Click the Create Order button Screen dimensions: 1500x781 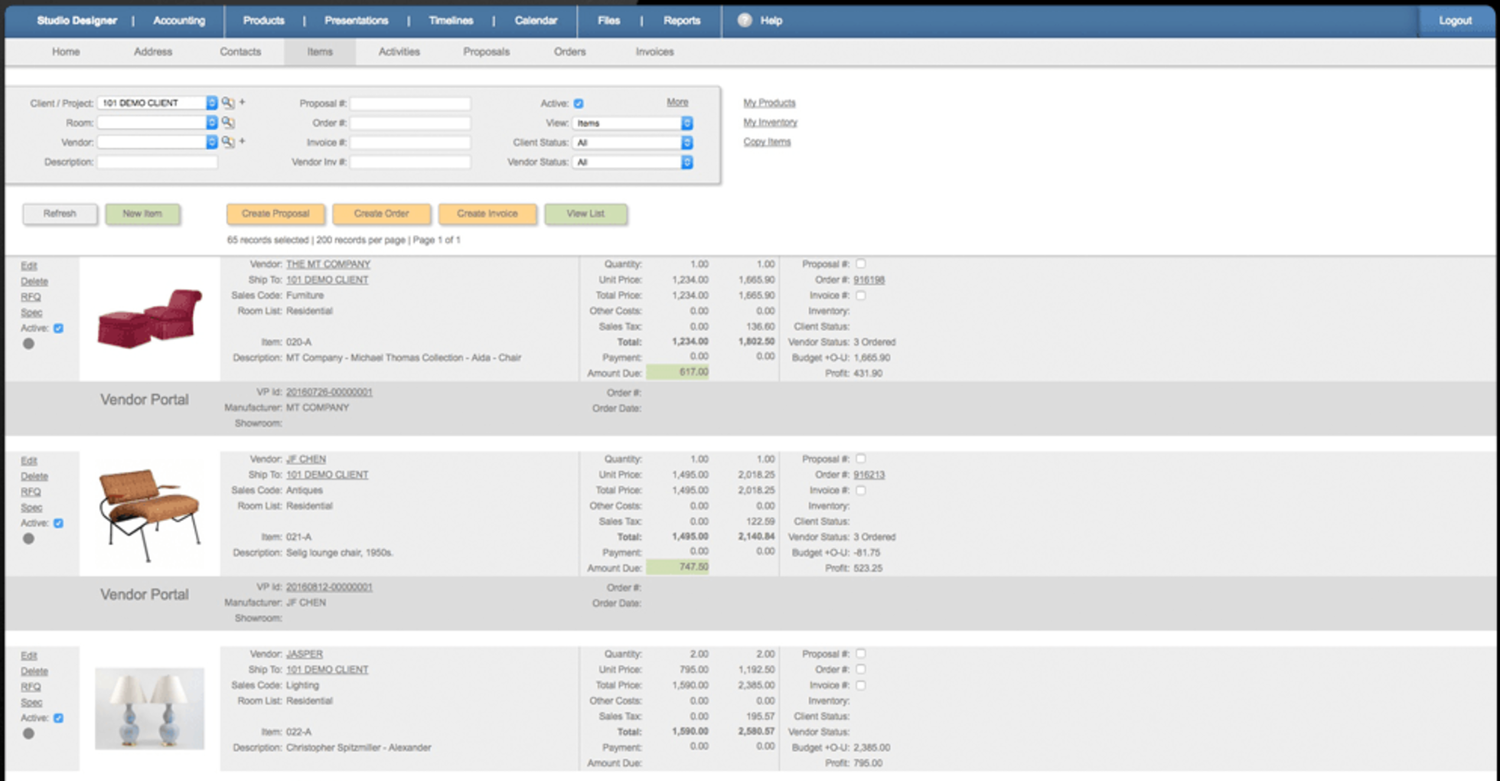tap(382, 213)
